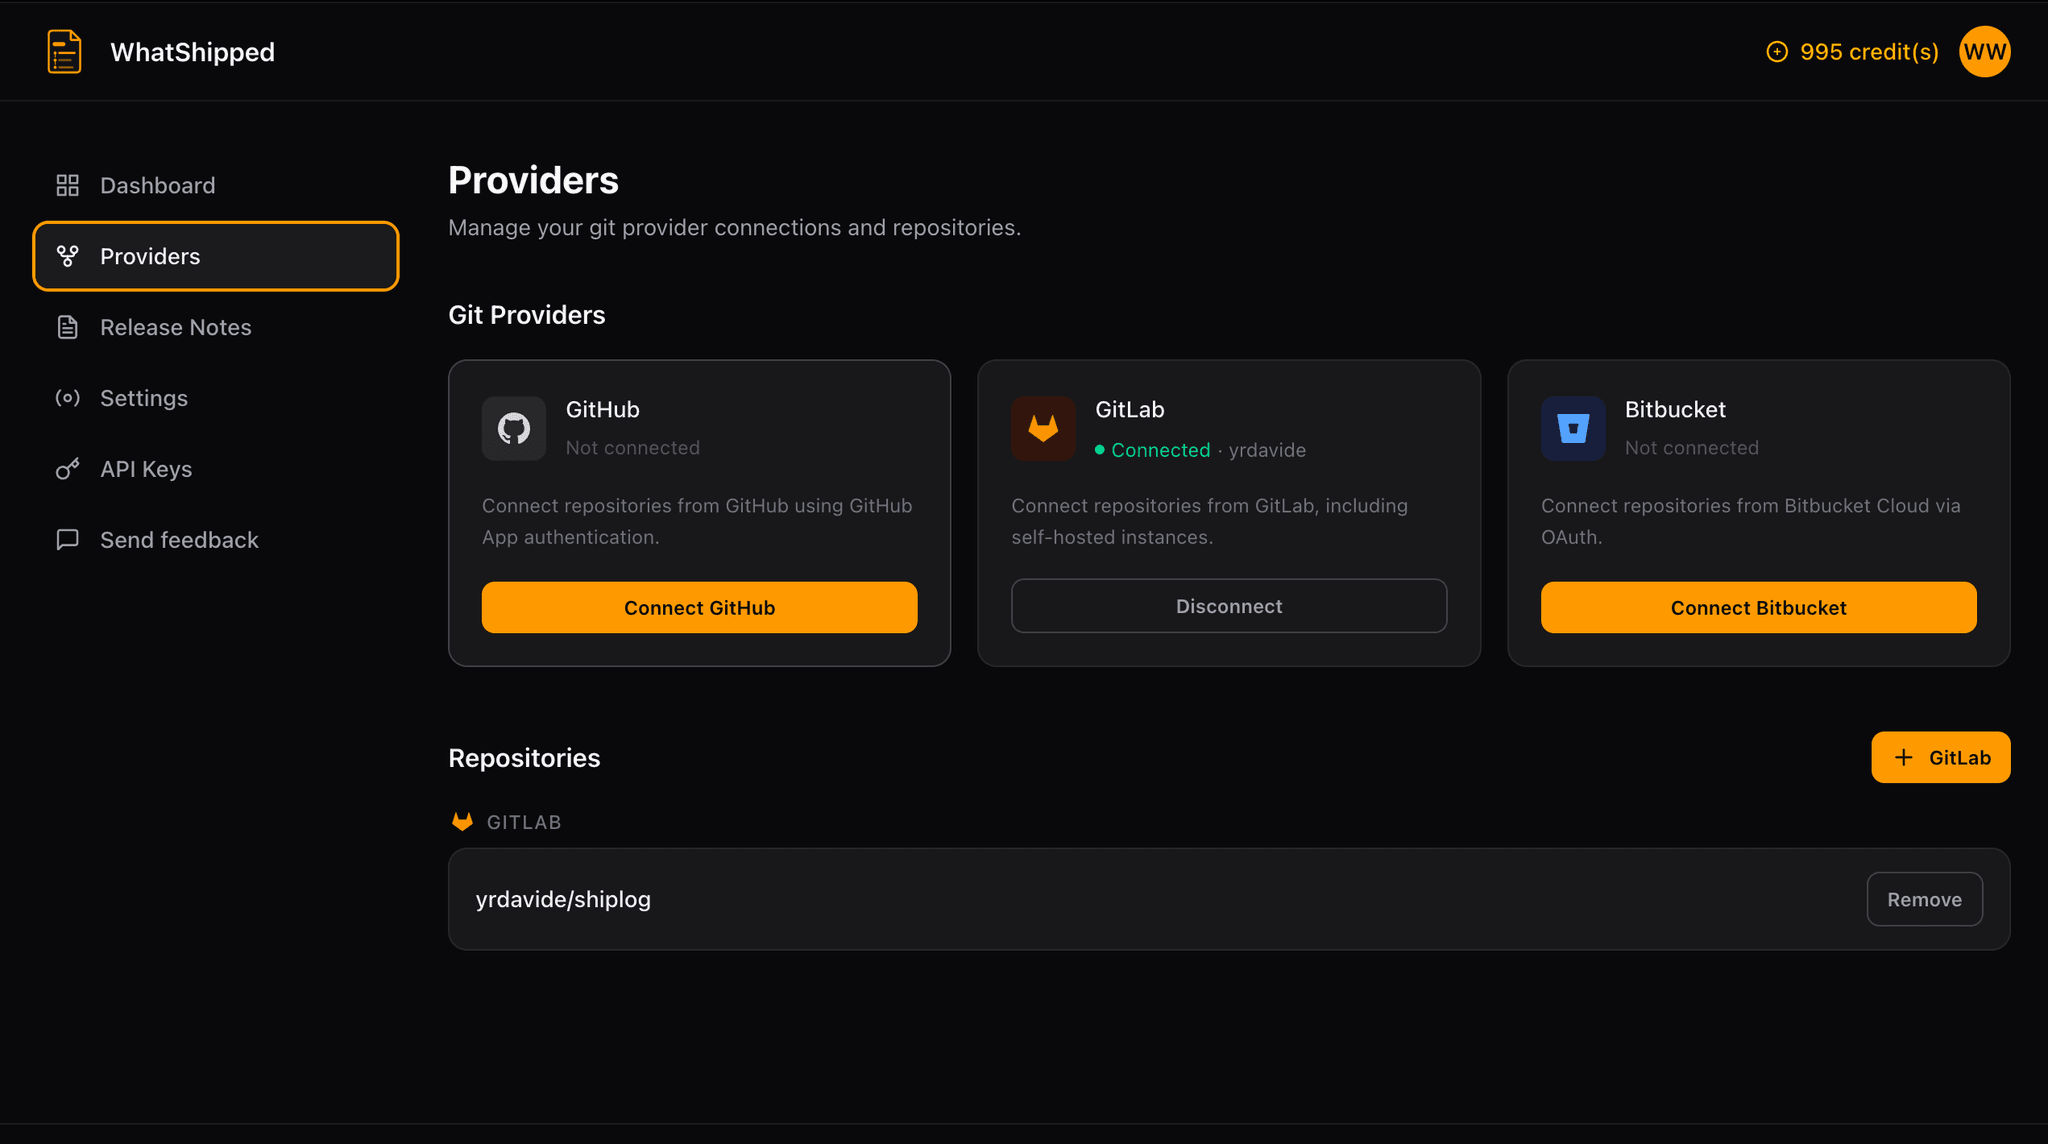
Task: Open API Keys in sidebar
Action: click(x=216, y=469)
